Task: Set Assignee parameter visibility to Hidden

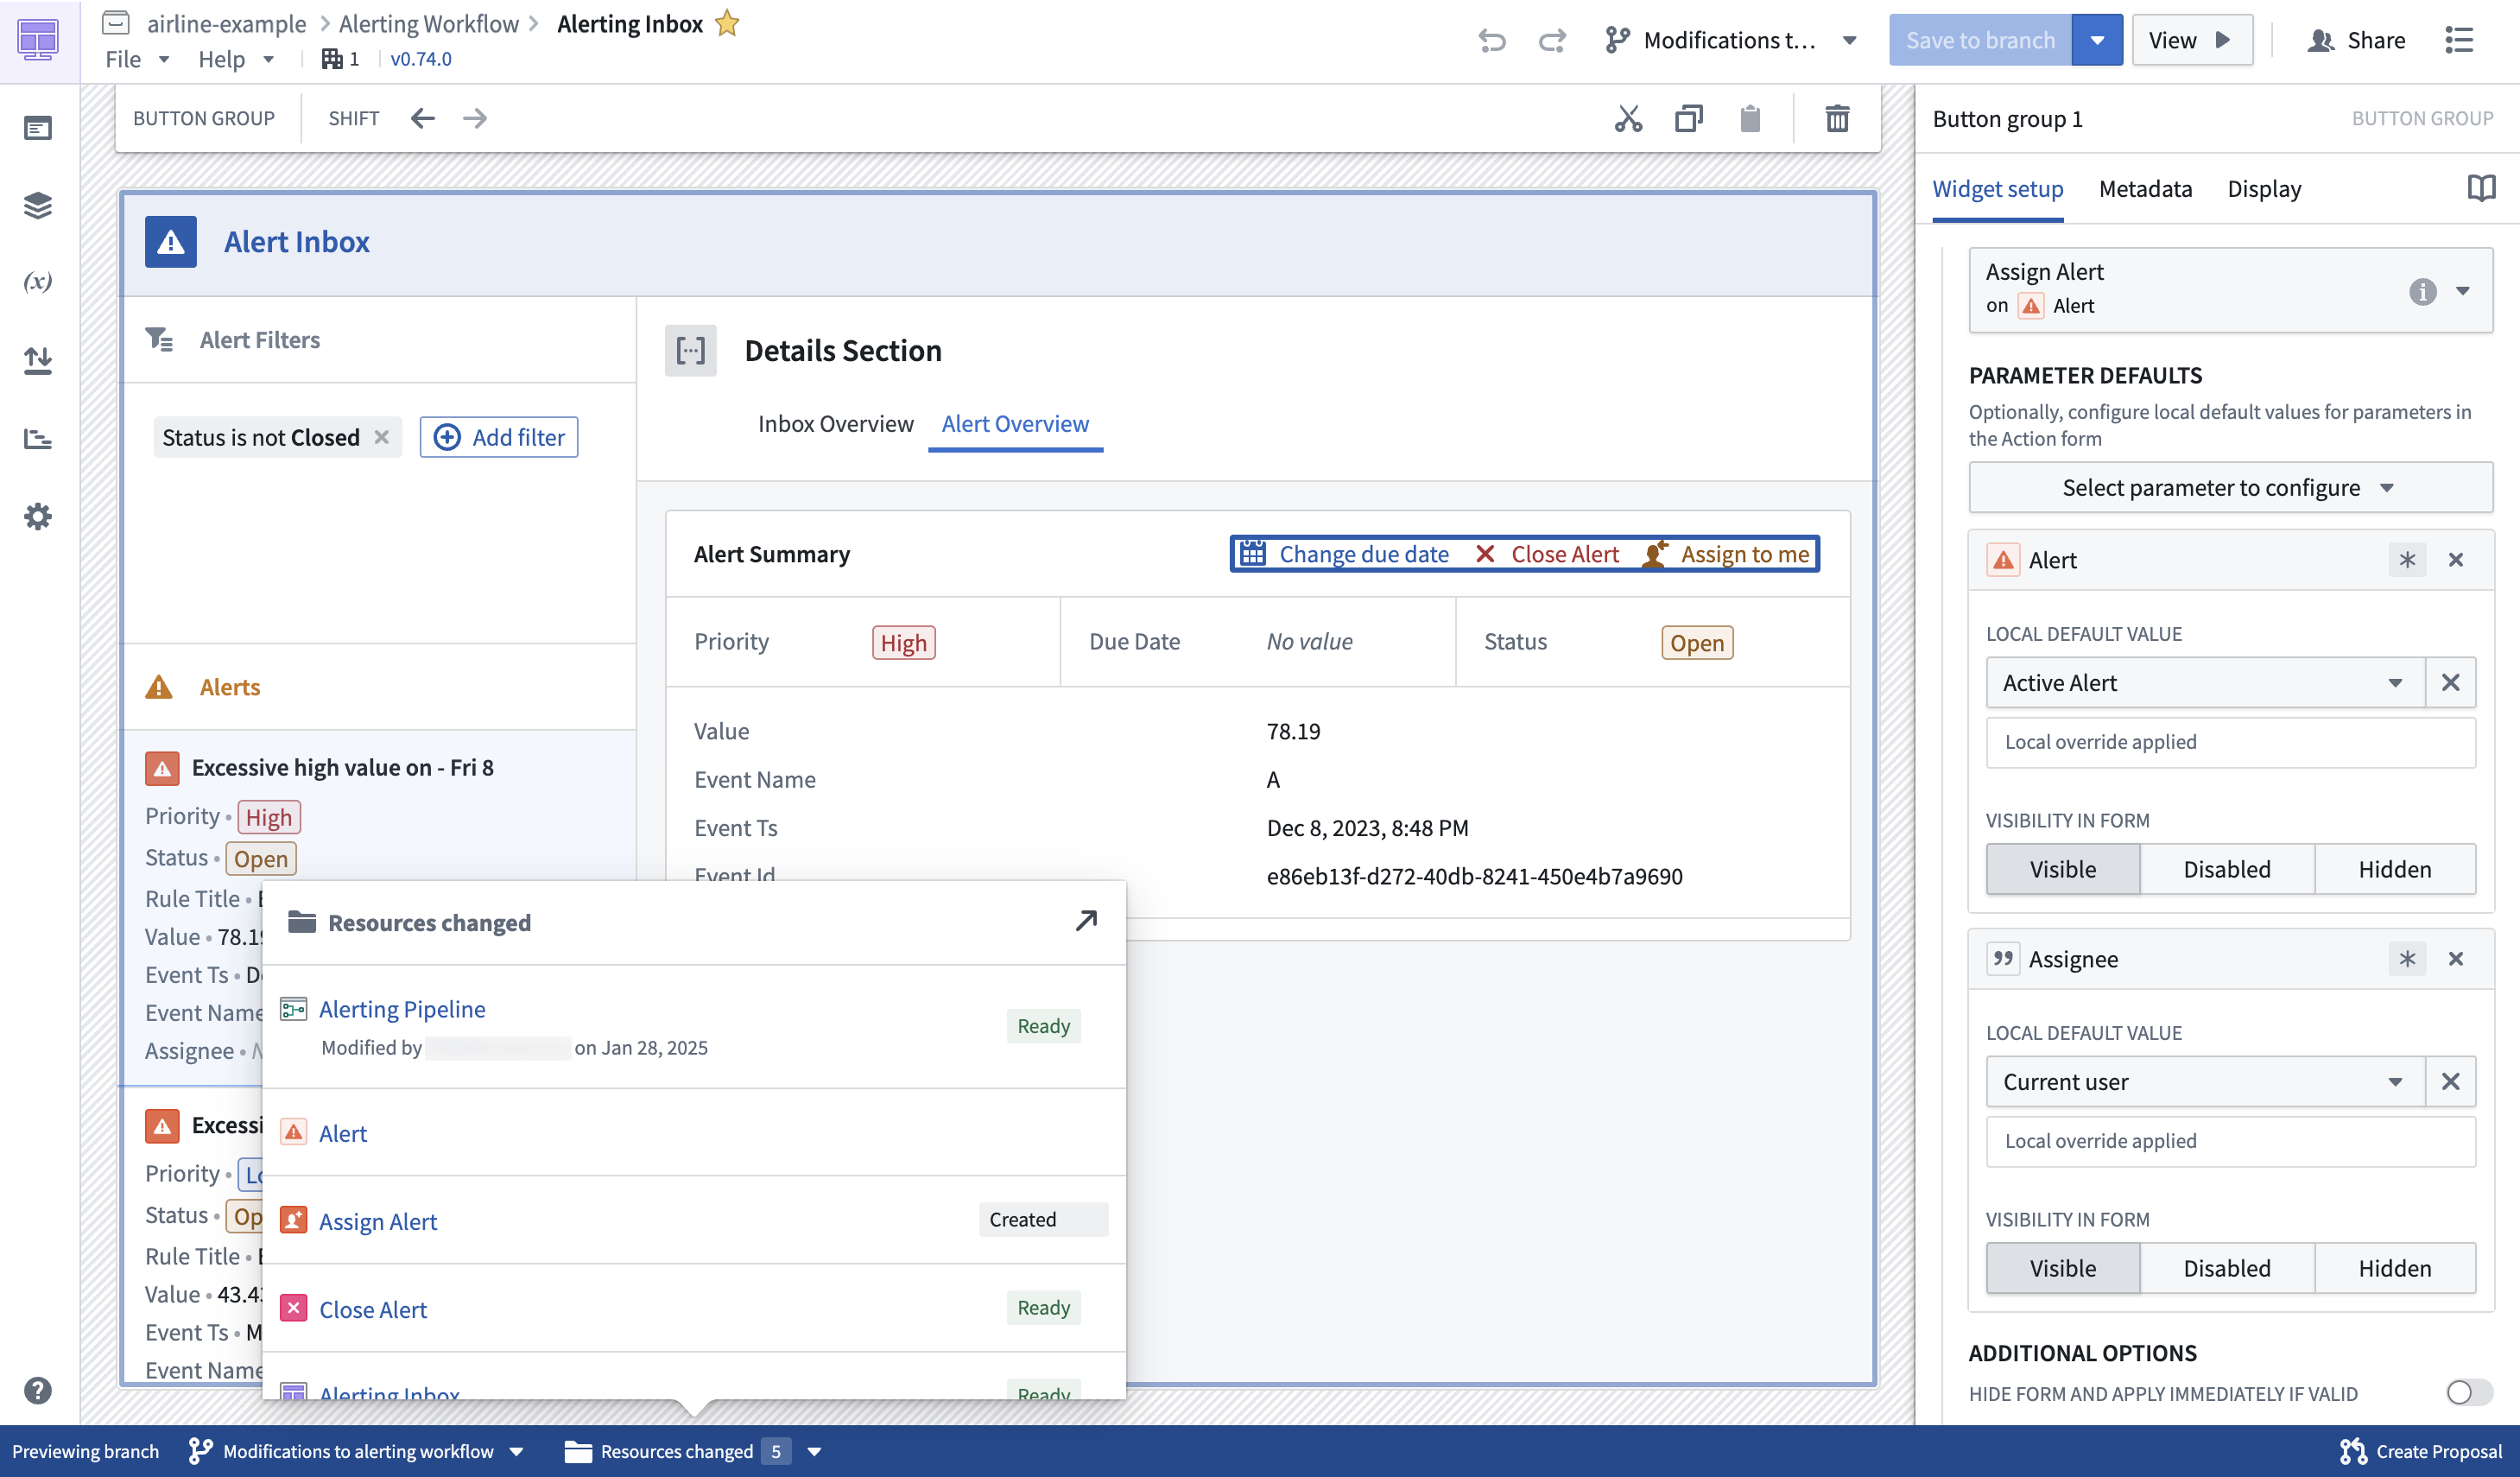Action: coord(2394,1267)
